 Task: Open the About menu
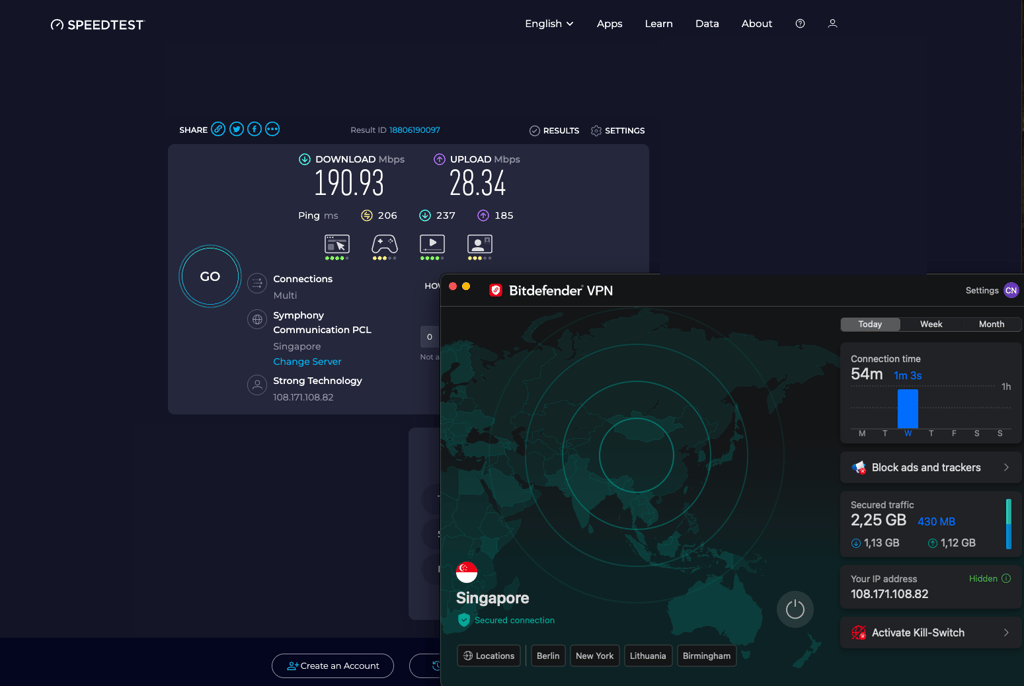(756, 24)
